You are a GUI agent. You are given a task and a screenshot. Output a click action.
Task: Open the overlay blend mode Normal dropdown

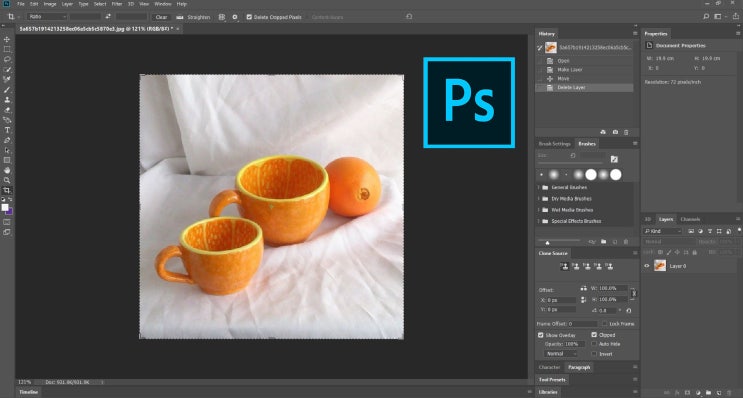[561, 354]
